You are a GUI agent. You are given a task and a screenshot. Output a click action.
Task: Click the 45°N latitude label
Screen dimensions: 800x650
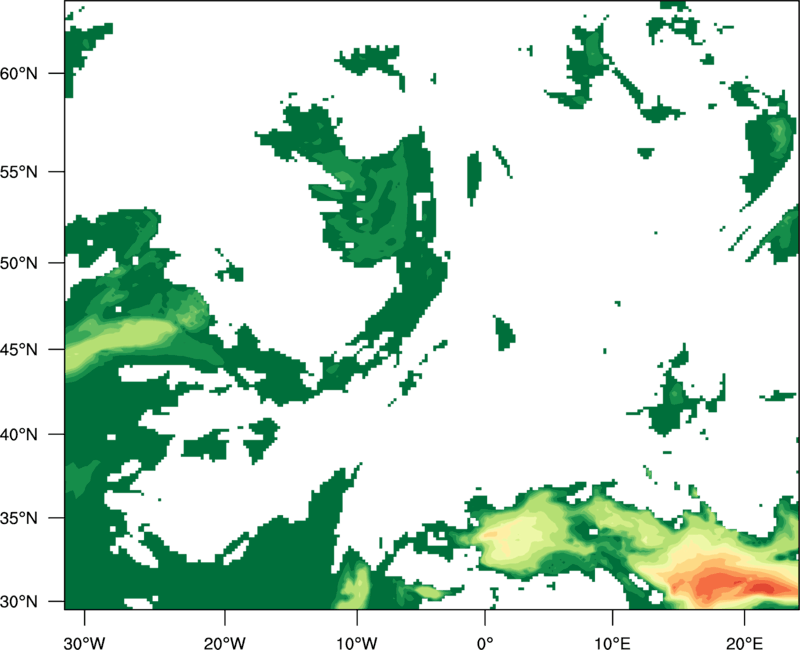pyautogui.click(x=19, y=350)
